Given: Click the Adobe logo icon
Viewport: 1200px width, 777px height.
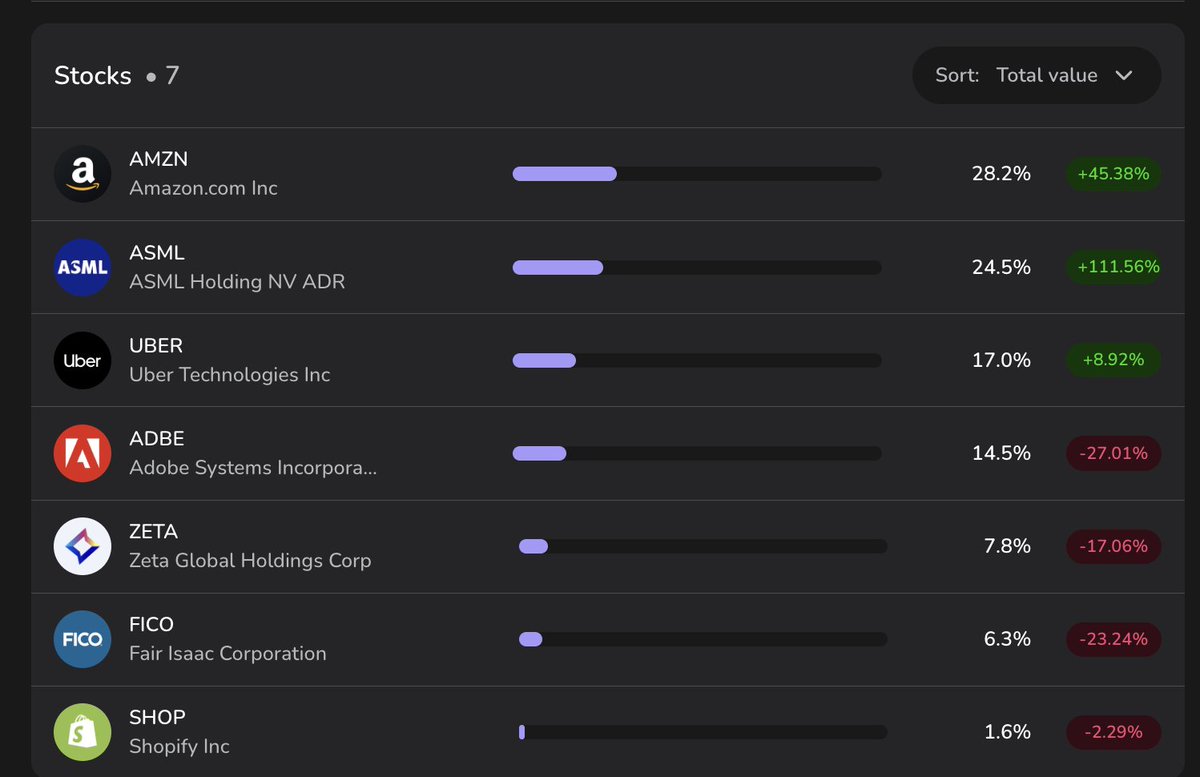Looking at the screenshot, I should 82,453.
